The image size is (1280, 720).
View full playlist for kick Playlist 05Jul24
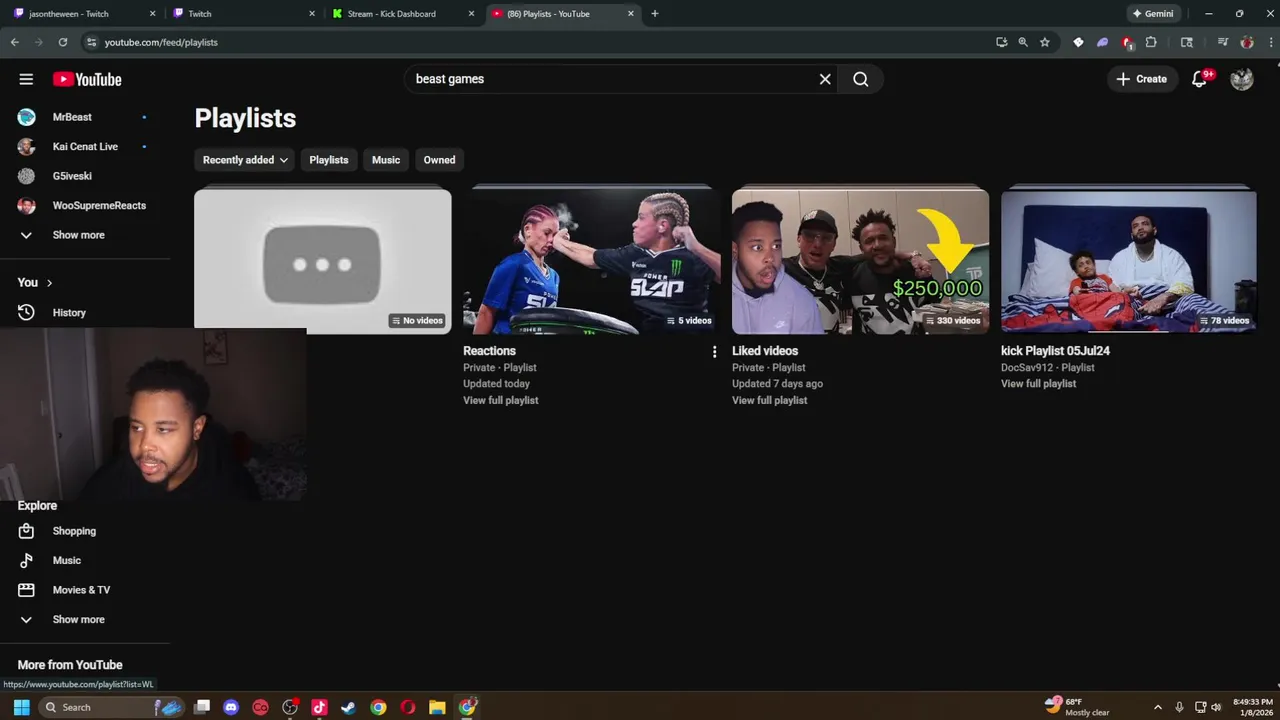[x=1038, y=384]
